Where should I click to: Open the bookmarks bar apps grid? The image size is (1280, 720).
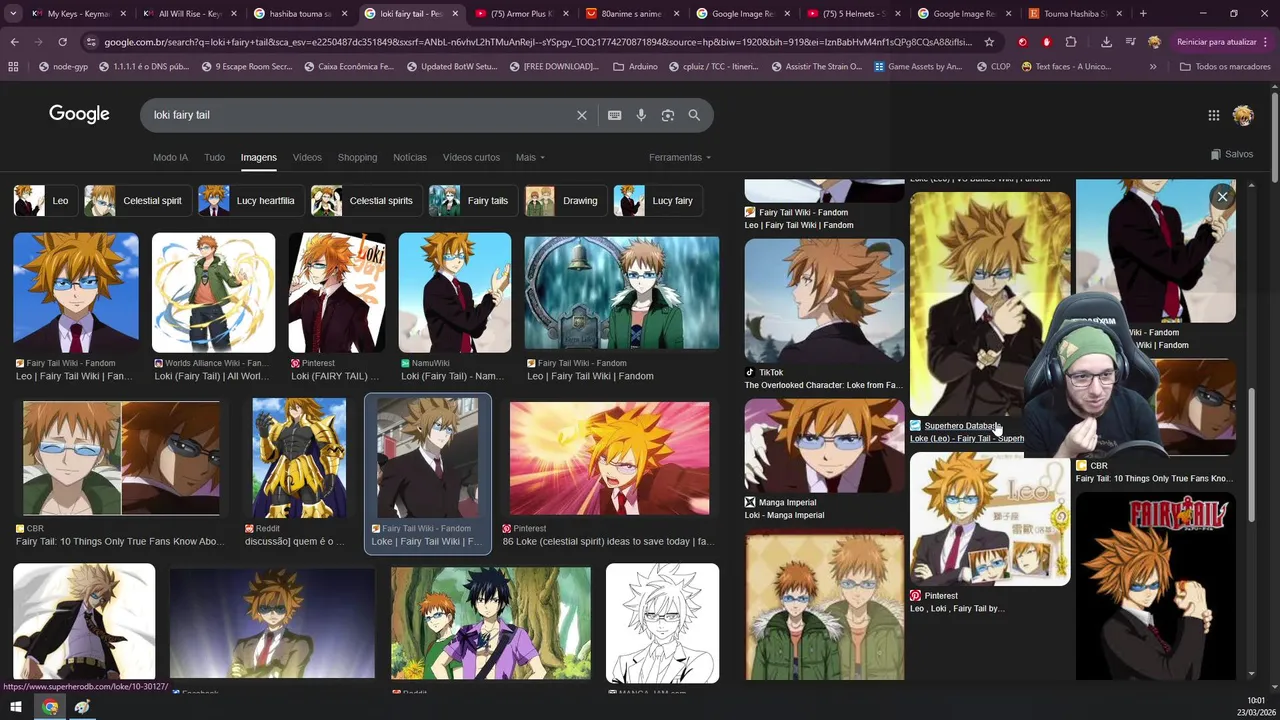(x=13, y=66)
